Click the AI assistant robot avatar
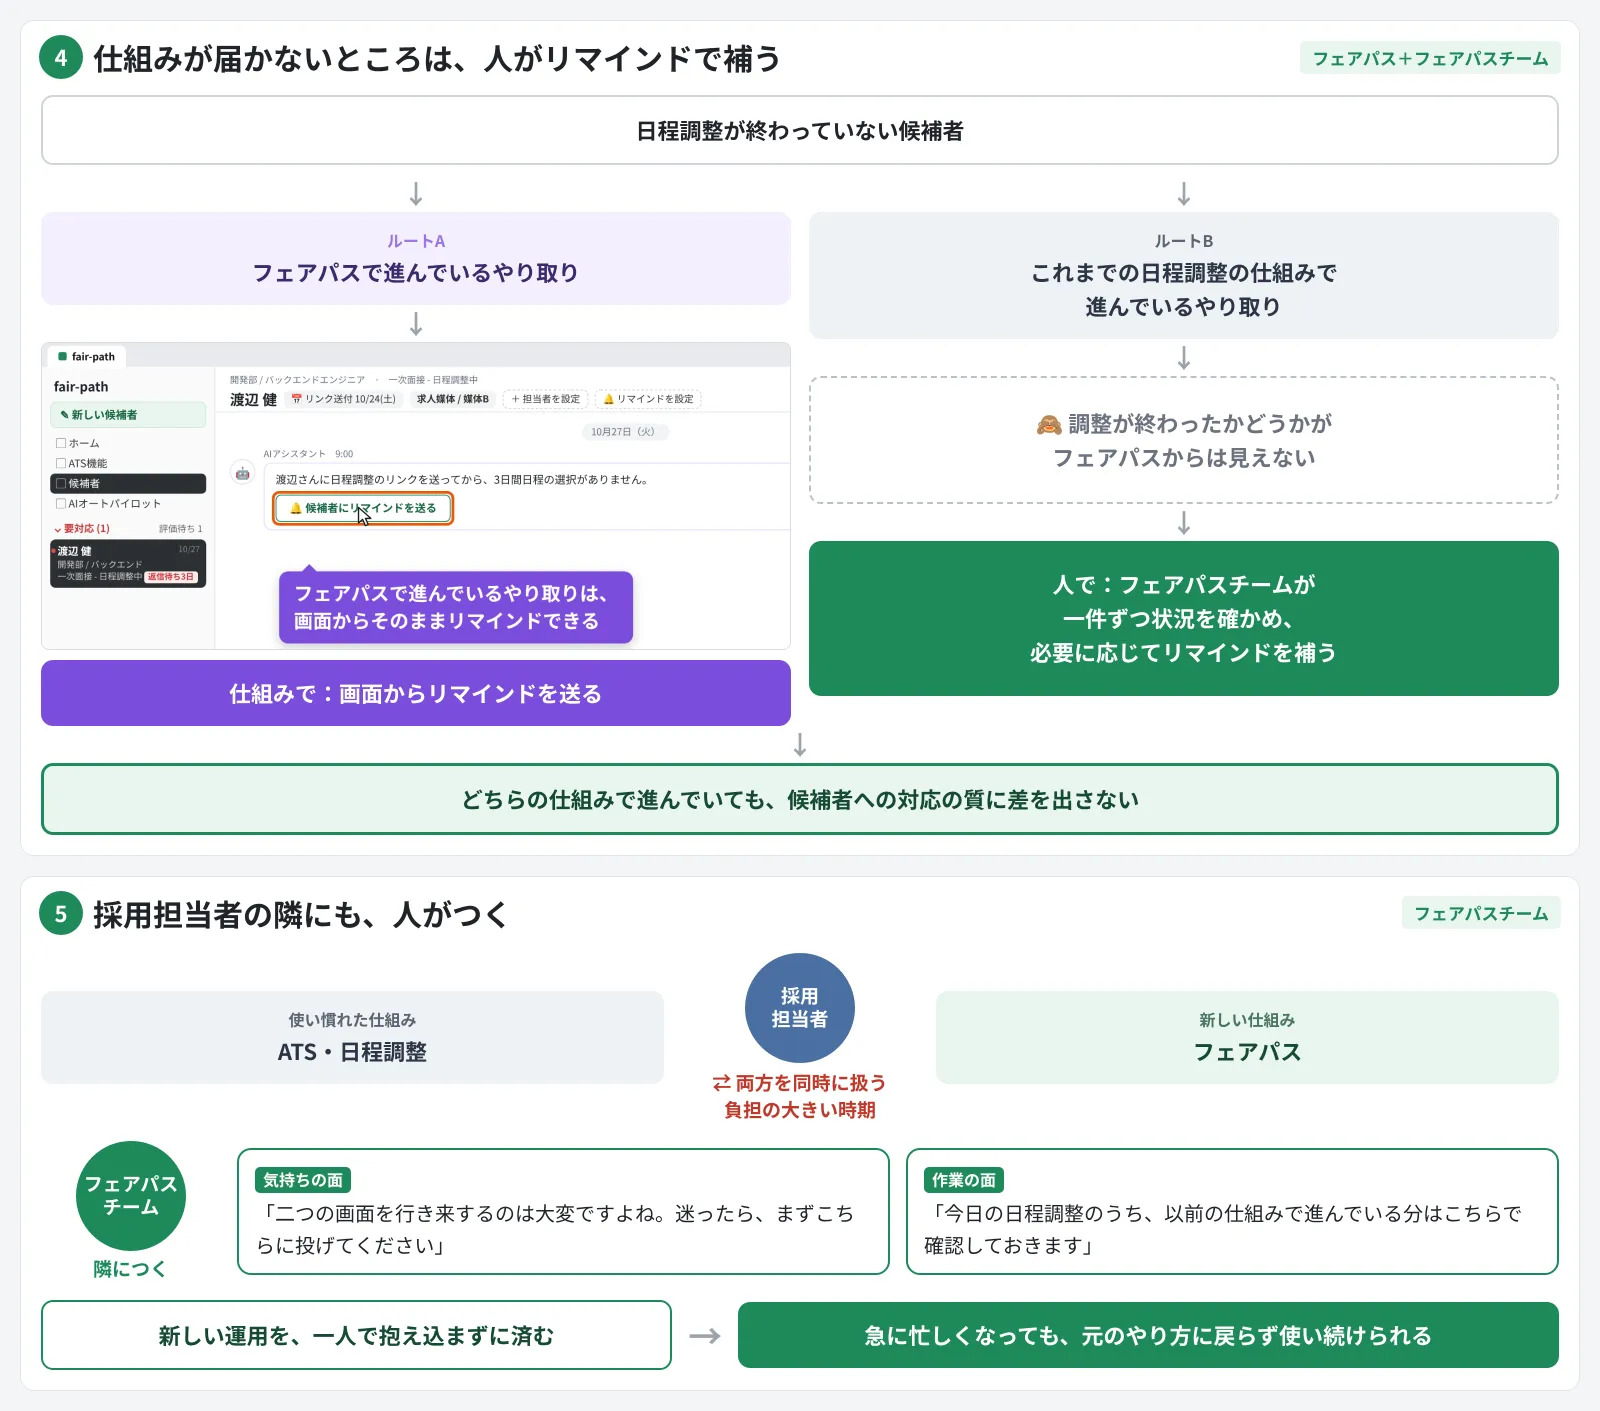1600x1411 pixels. pos(243,473)
